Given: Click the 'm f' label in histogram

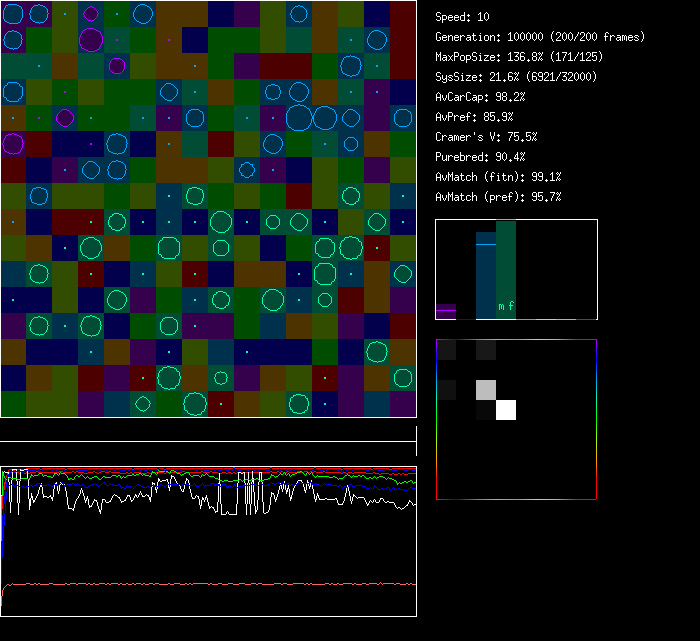Looking at the screenshot, I should pyautogui.click(x=506, y=307).
